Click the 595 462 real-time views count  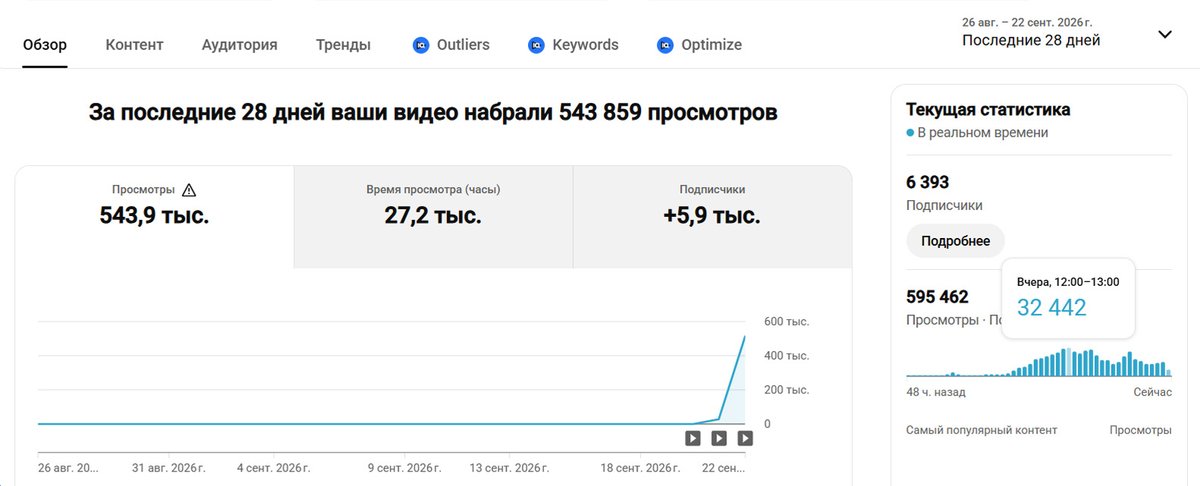click(937, 297)
